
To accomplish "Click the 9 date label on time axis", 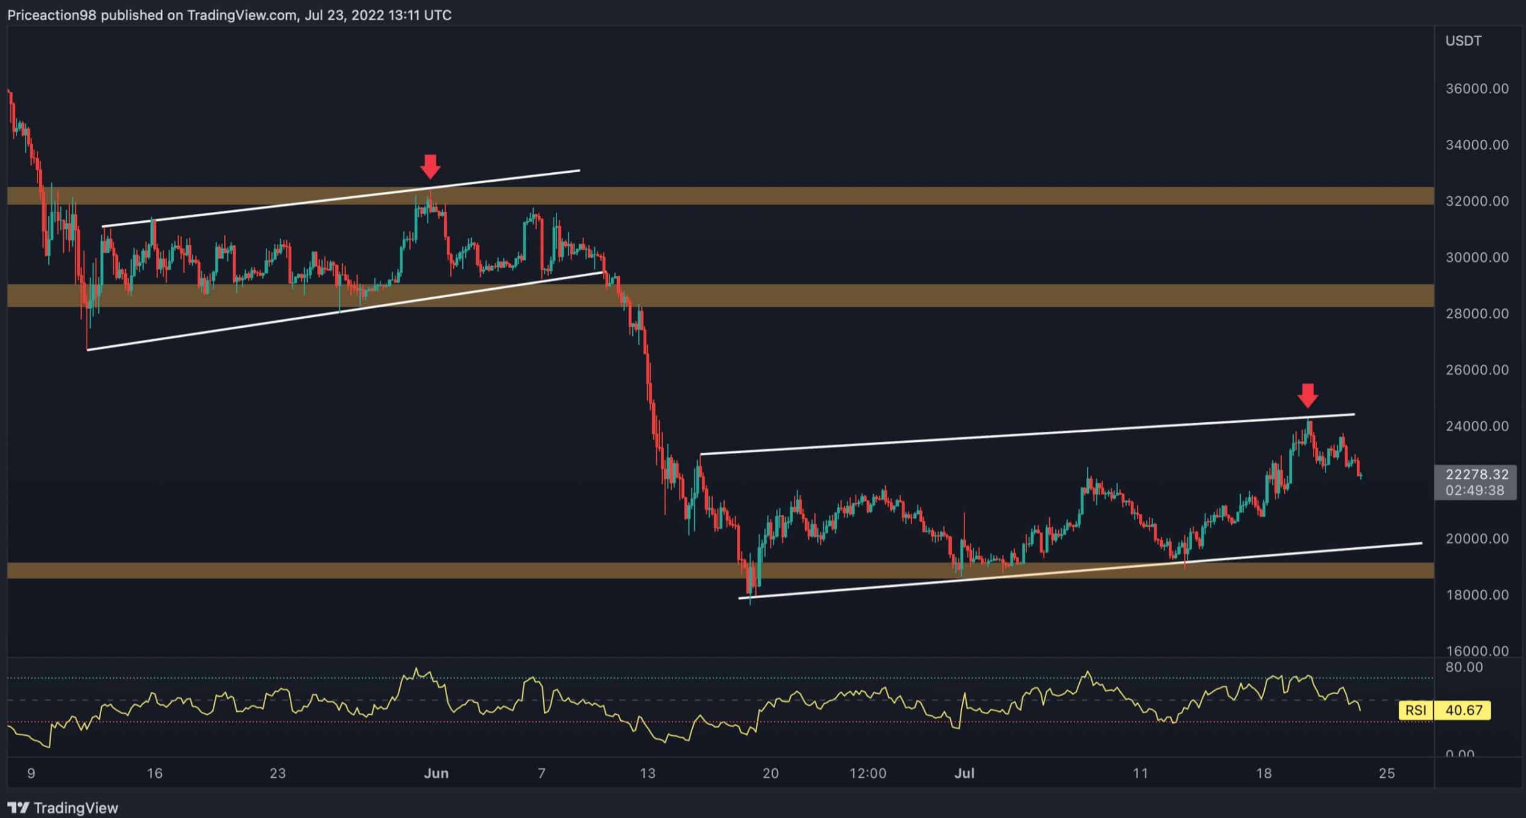I will click(31, 773).
